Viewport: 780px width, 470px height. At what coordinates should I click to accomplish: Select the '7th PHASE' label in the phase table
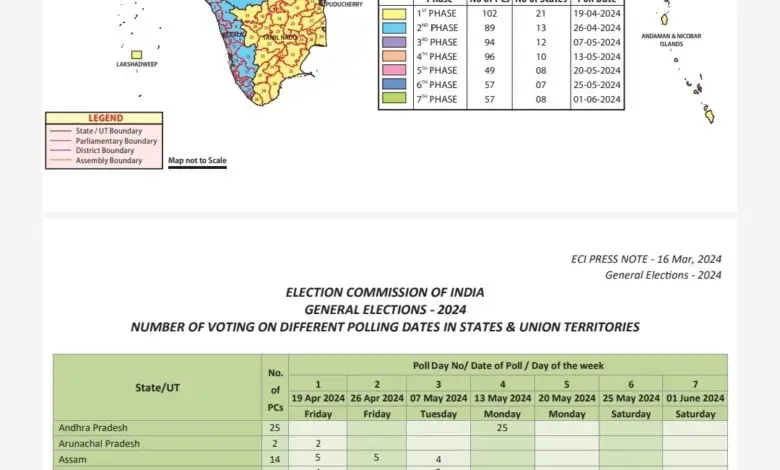coord(437,99)
